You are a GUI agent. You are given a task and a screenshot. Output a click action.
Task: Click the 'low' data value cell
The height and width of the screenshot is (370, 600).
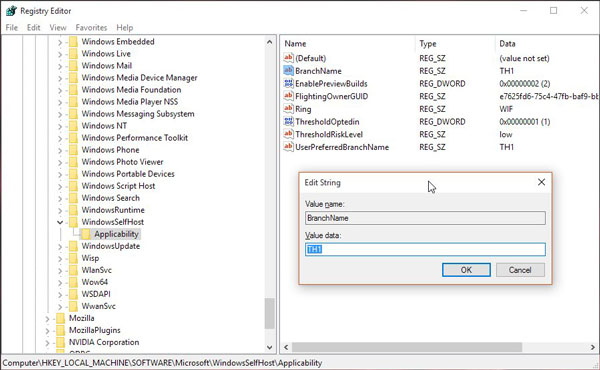pos(506,134)
